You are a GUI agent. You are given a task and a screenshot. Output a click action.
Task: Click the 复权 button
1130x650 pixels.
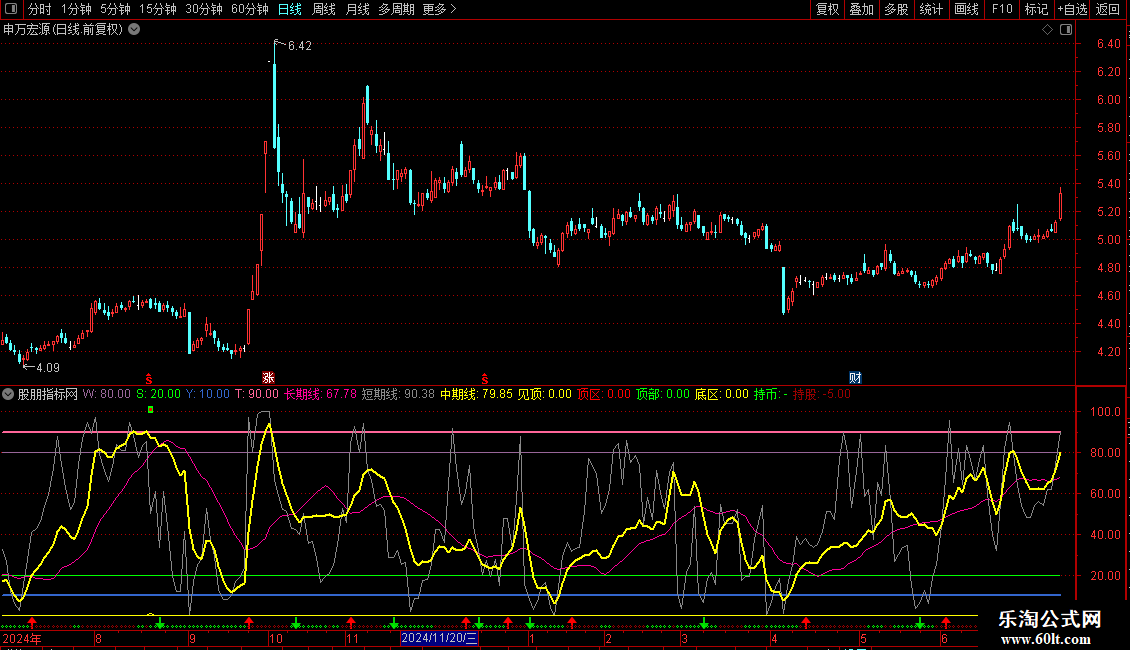(x=827, y=10)
